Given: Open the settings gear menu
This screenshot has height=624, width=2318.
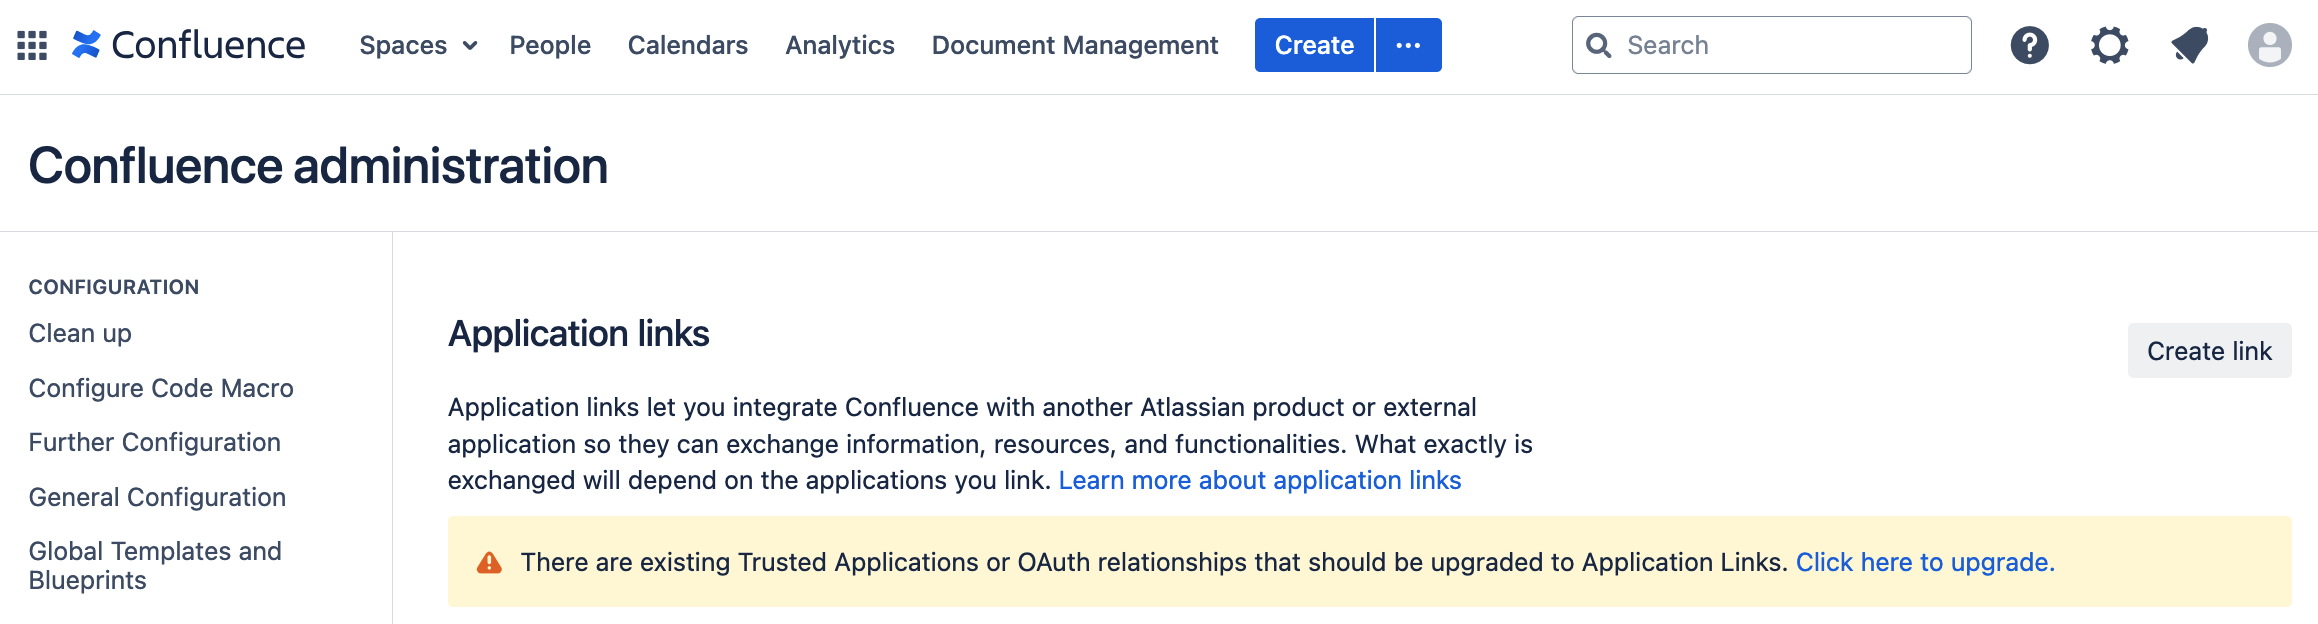Looking at the screenshot, I should pyautogui.click(x=2109, y=45).
